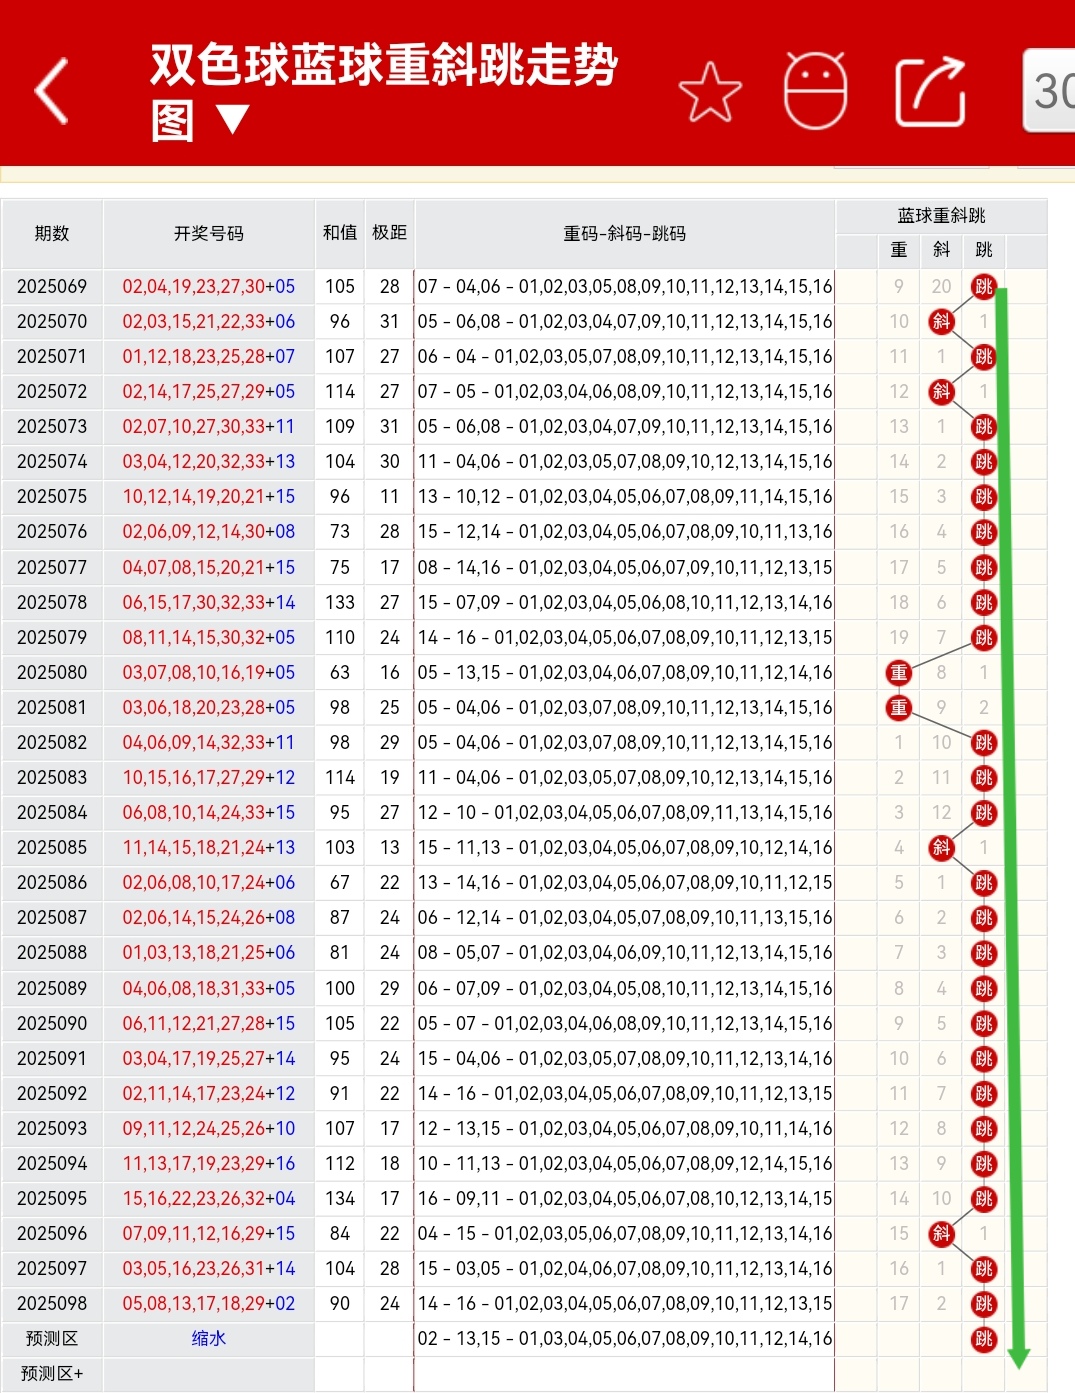Click the 重 marker for period 2025080

tap(899, 672)
